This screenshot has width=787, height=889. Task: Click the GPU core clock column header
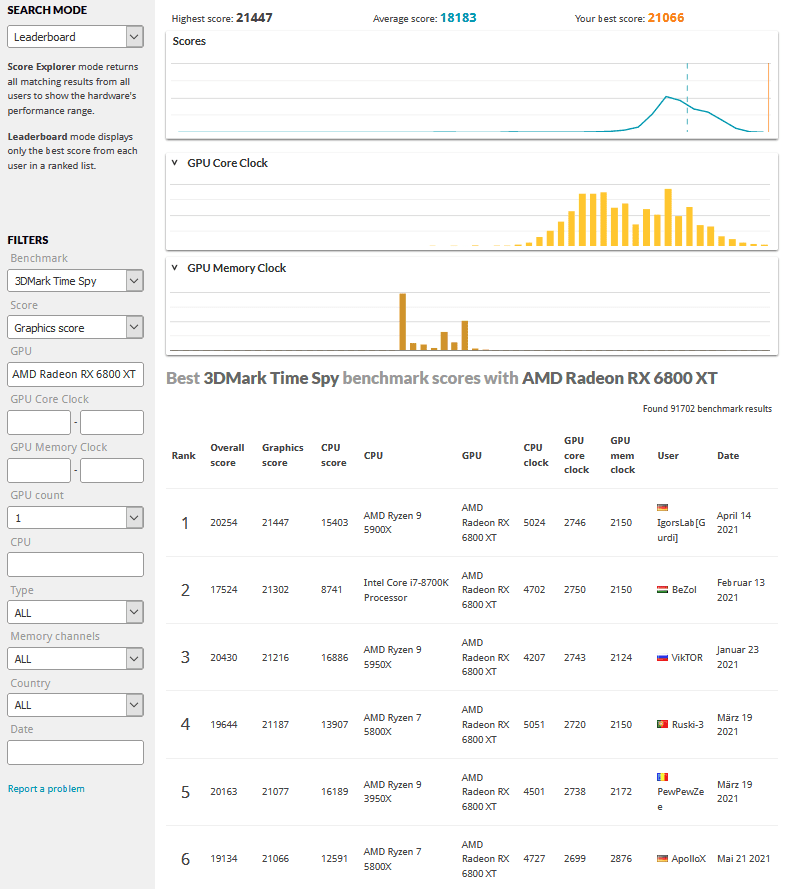coord(576,455)
